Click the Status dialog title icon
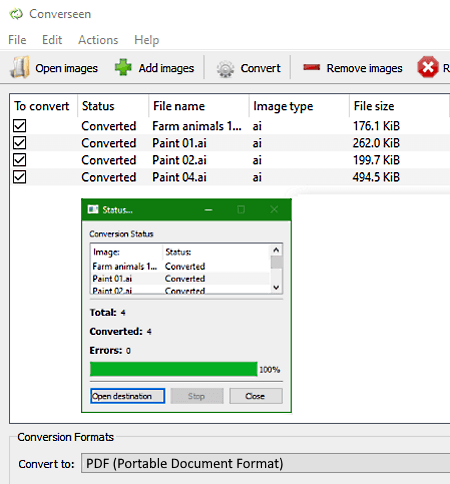This screenshot has height=484, width=450. [x=93, y=209]
